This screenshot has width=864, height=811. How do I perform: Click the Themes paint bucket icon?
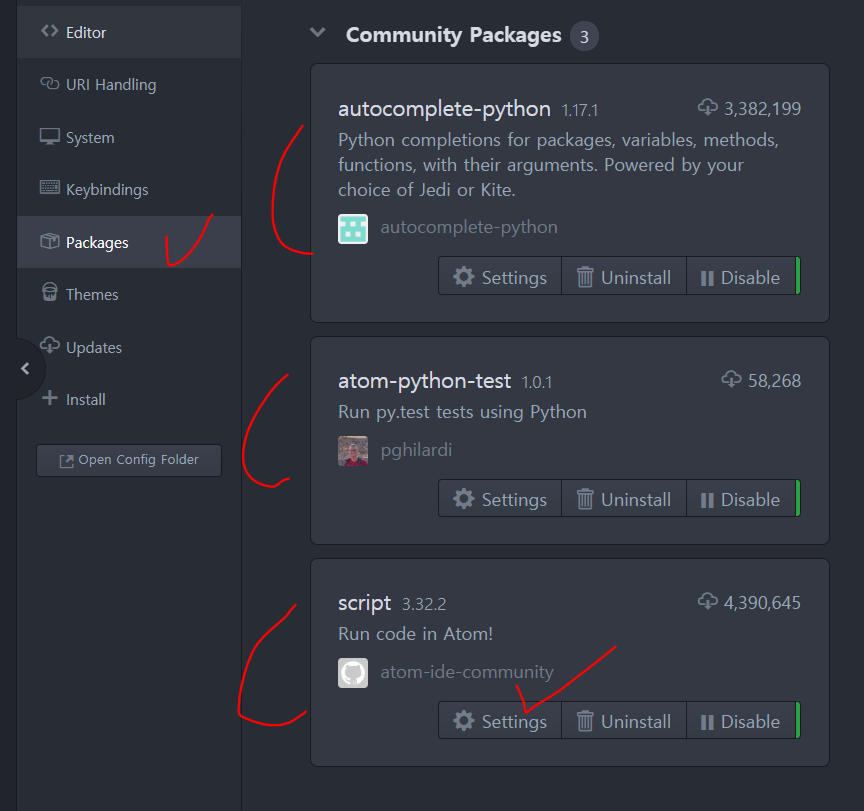(x=50, y=292)
